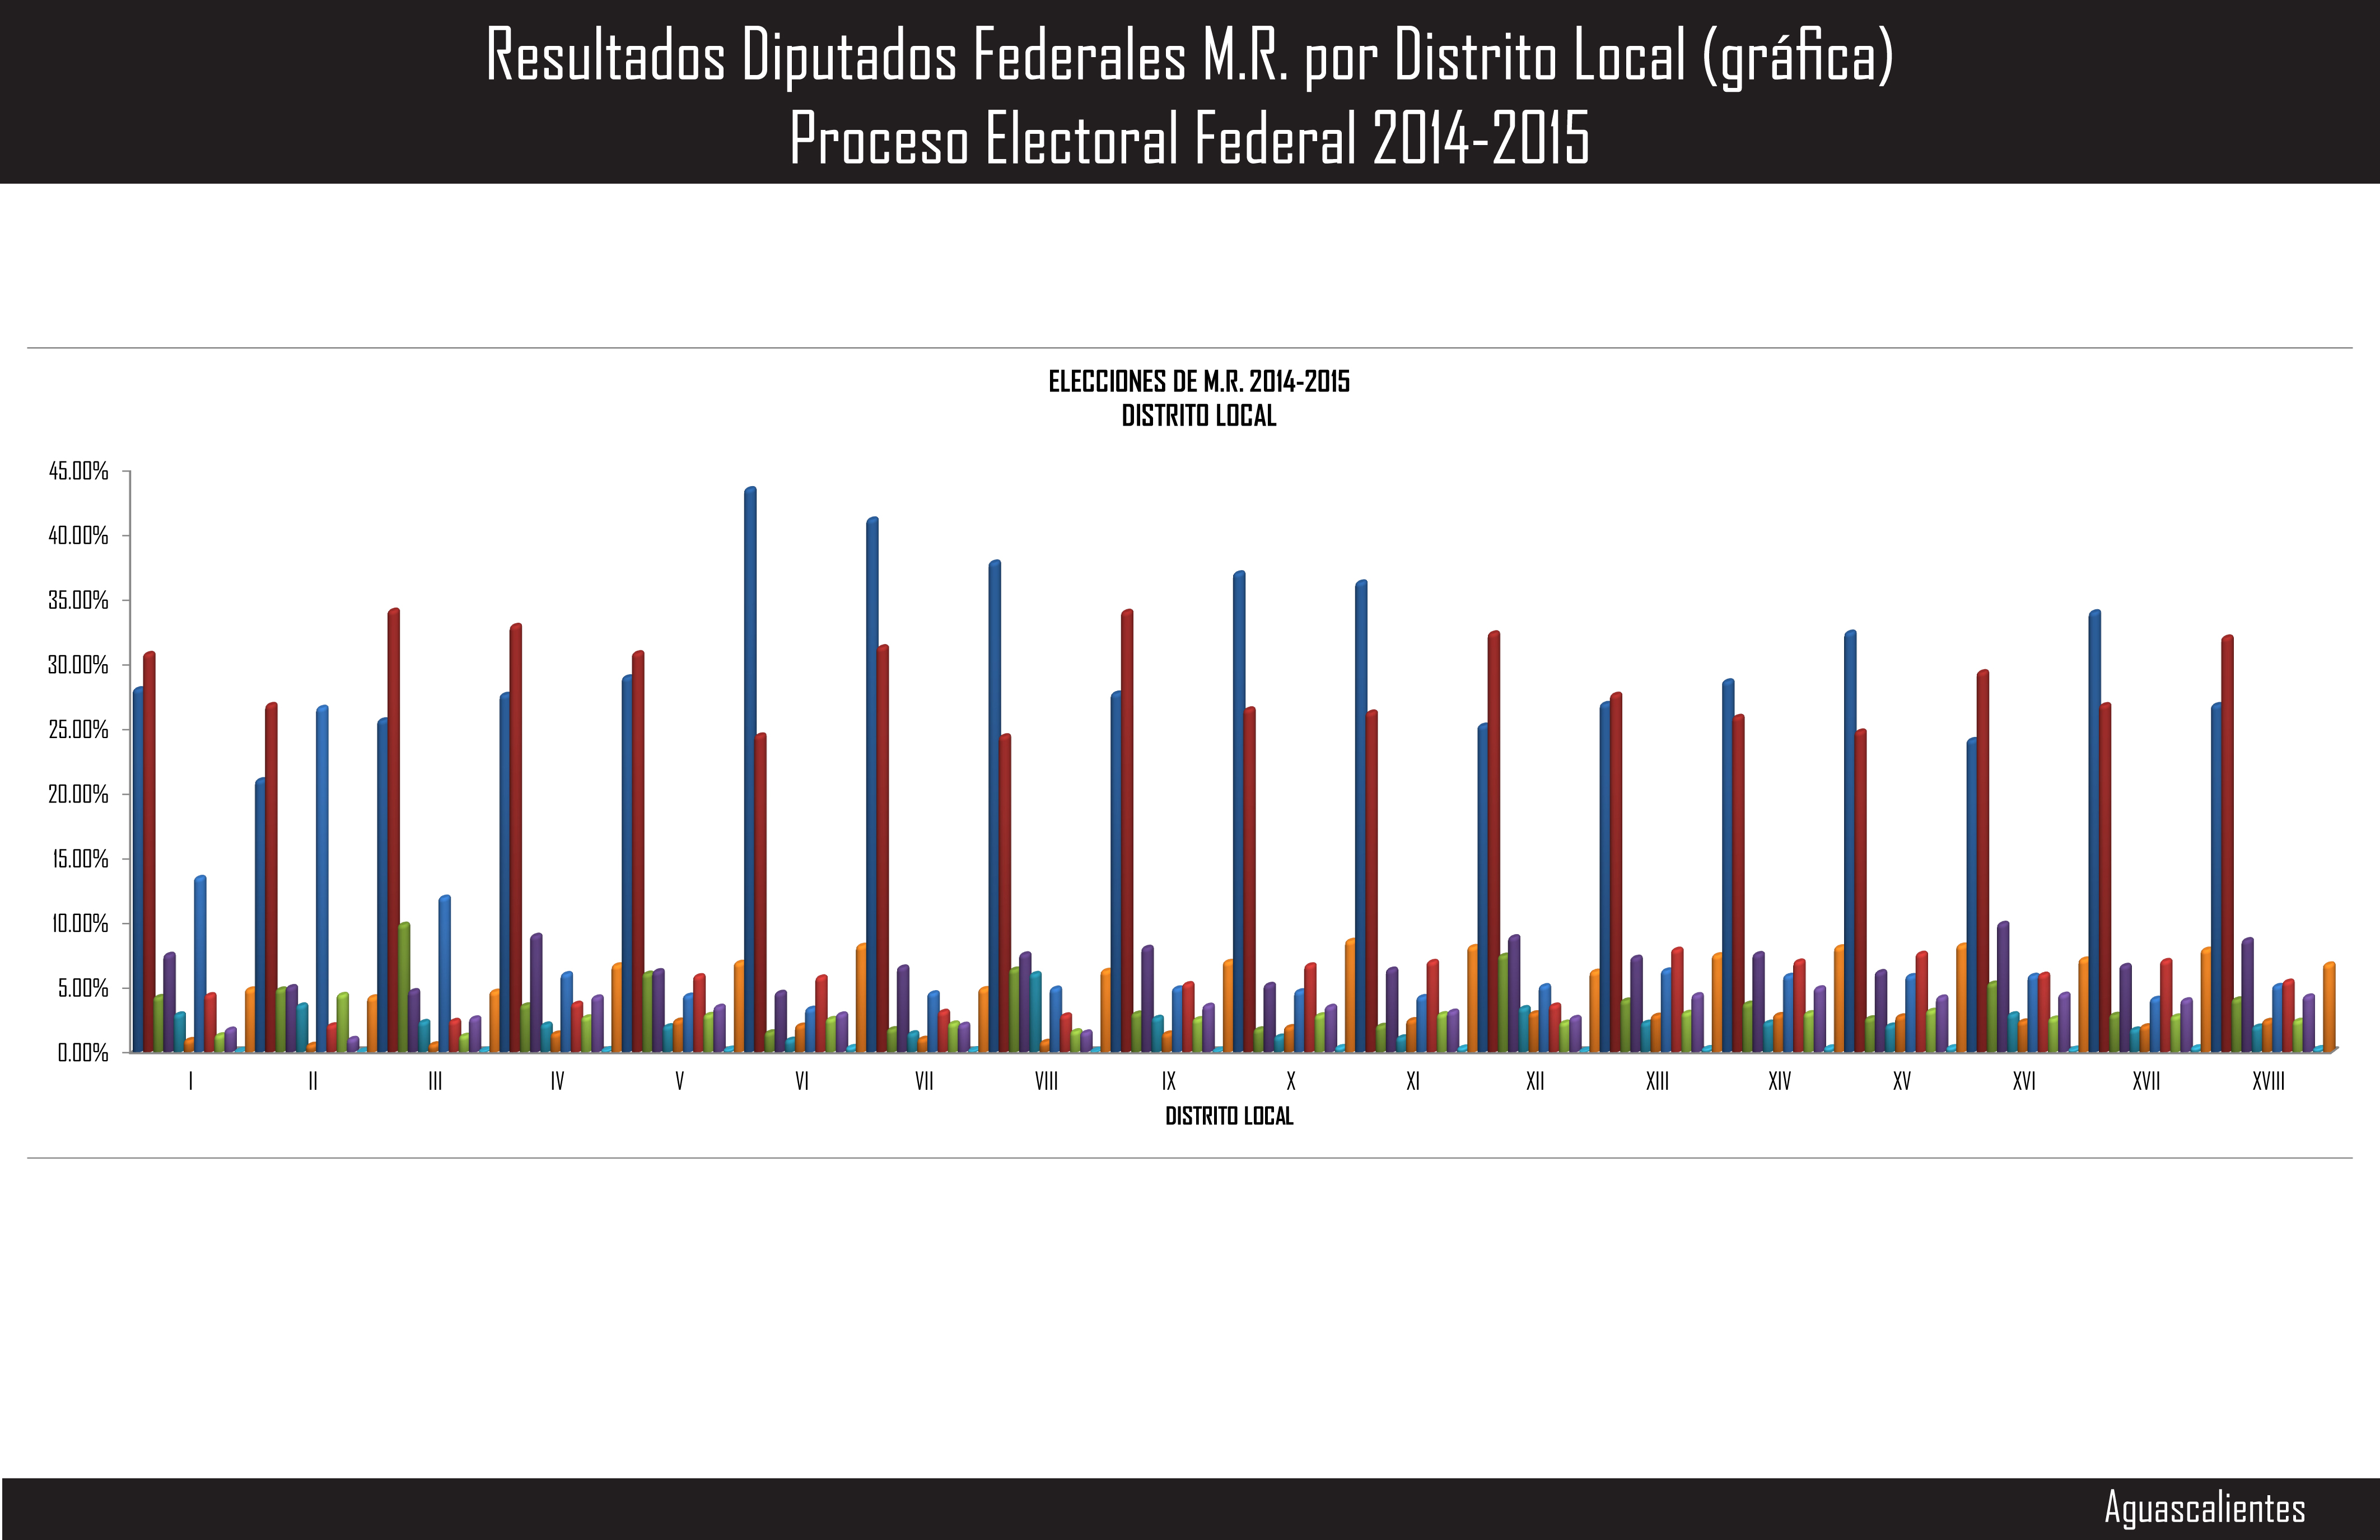Select the dark blue bar in district XVII
2380x1540 pixels.
tap(2094, 830)
